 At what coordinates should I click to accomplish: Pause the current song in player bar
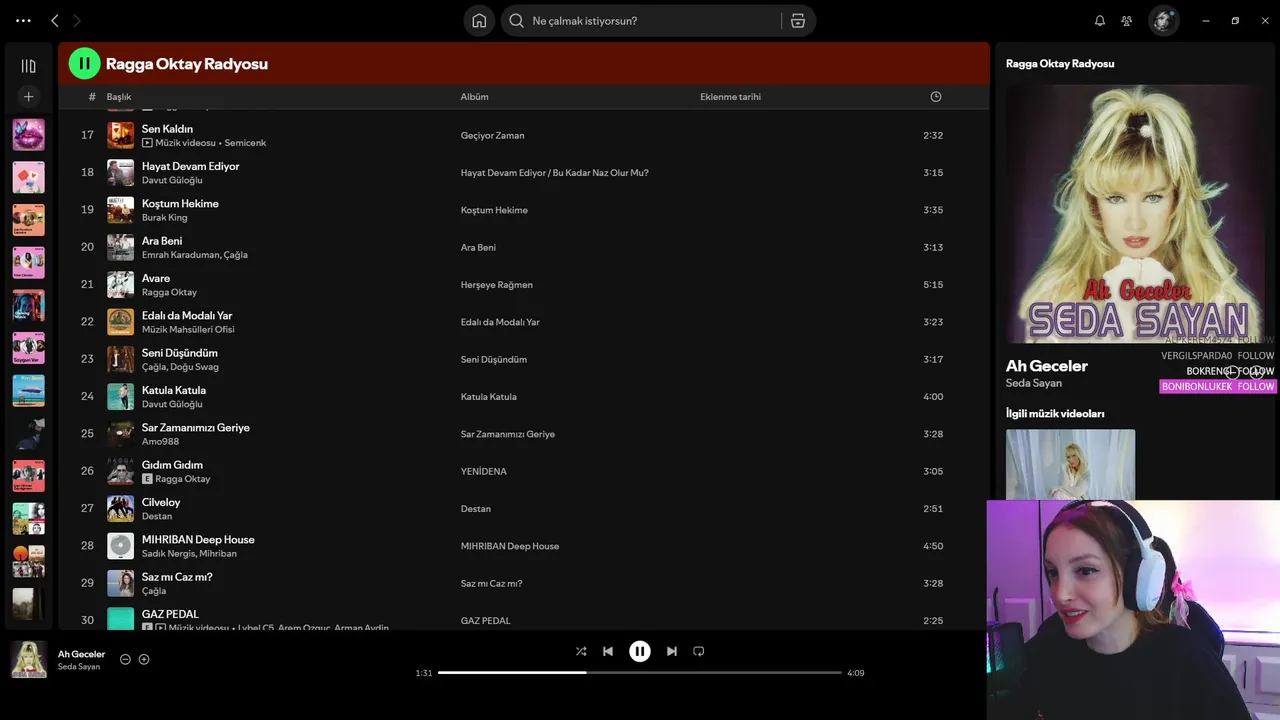640,651
